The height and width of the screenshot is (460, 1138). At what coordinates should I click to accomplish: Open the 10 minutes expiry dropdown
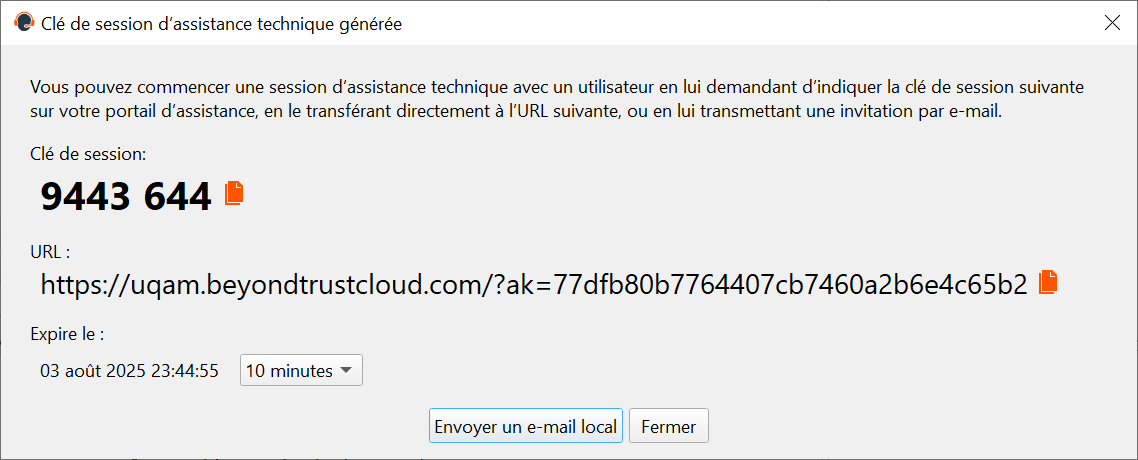[x=300, y=371]
